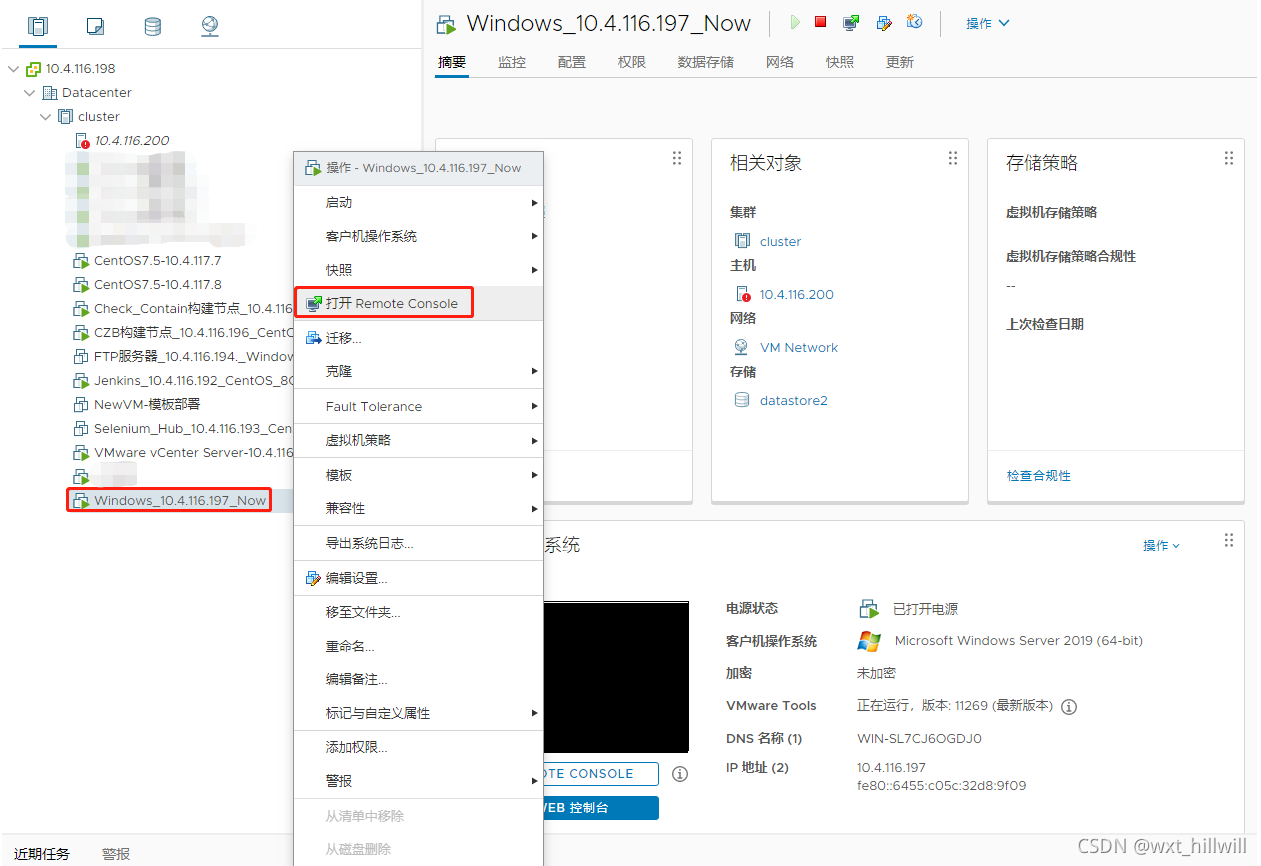Expand 虚拟机策略 submenu
This screenshot has width=1261, height=866.
coord(418,440)
